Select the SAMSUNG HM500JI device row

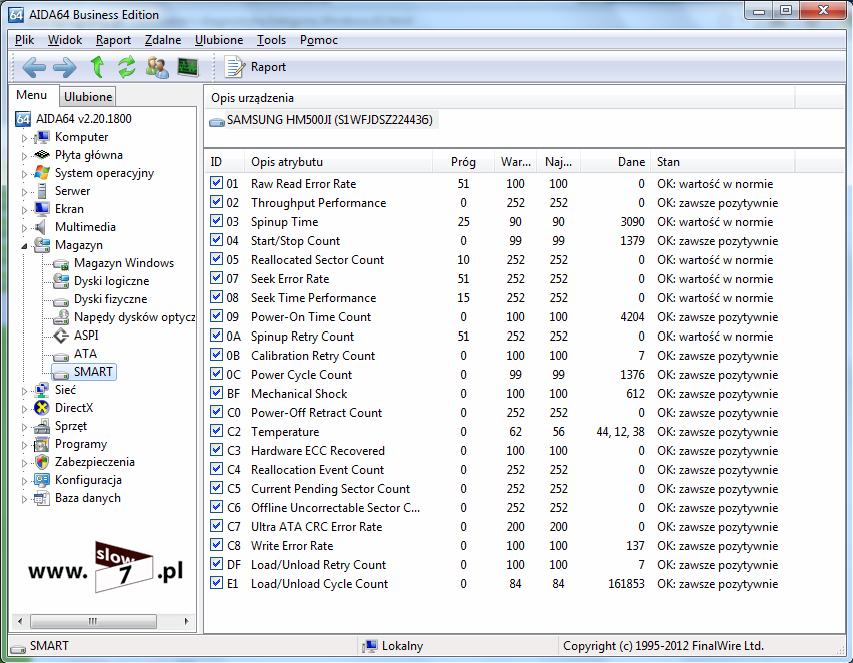tap(323, 120)
